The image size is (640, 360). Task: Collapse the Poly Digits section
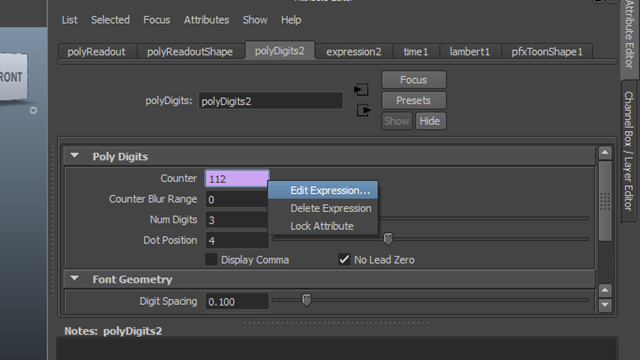coord(74,156)
